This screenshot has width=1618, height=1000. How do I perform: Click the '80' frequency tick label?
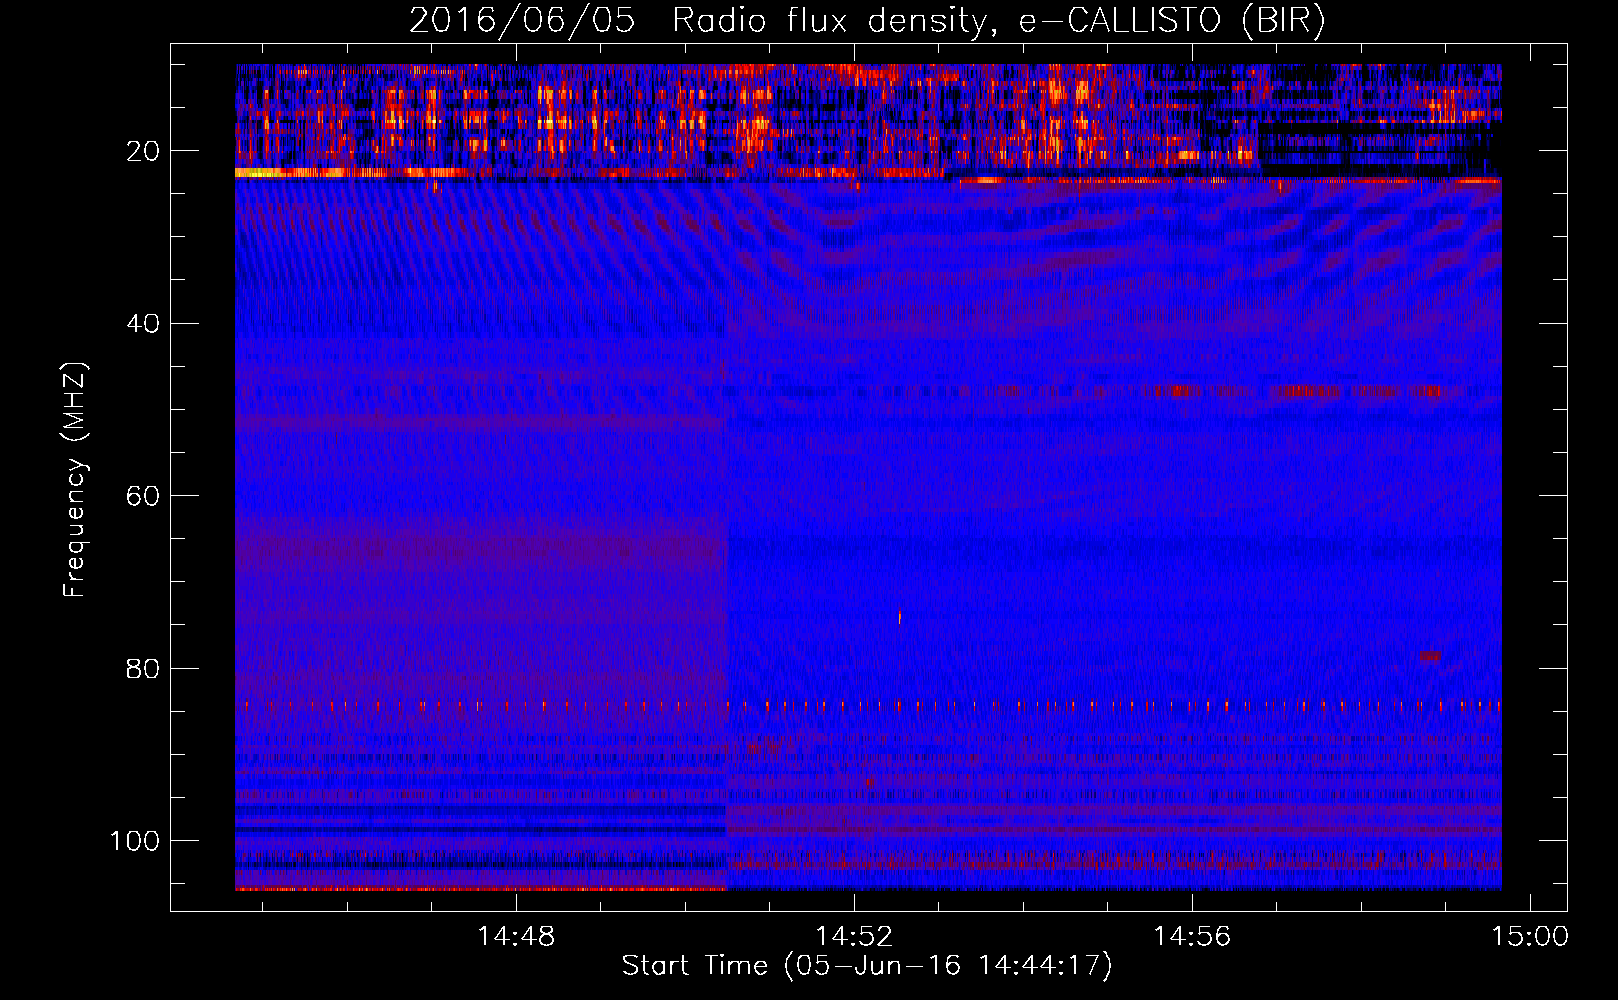point(143,668)
